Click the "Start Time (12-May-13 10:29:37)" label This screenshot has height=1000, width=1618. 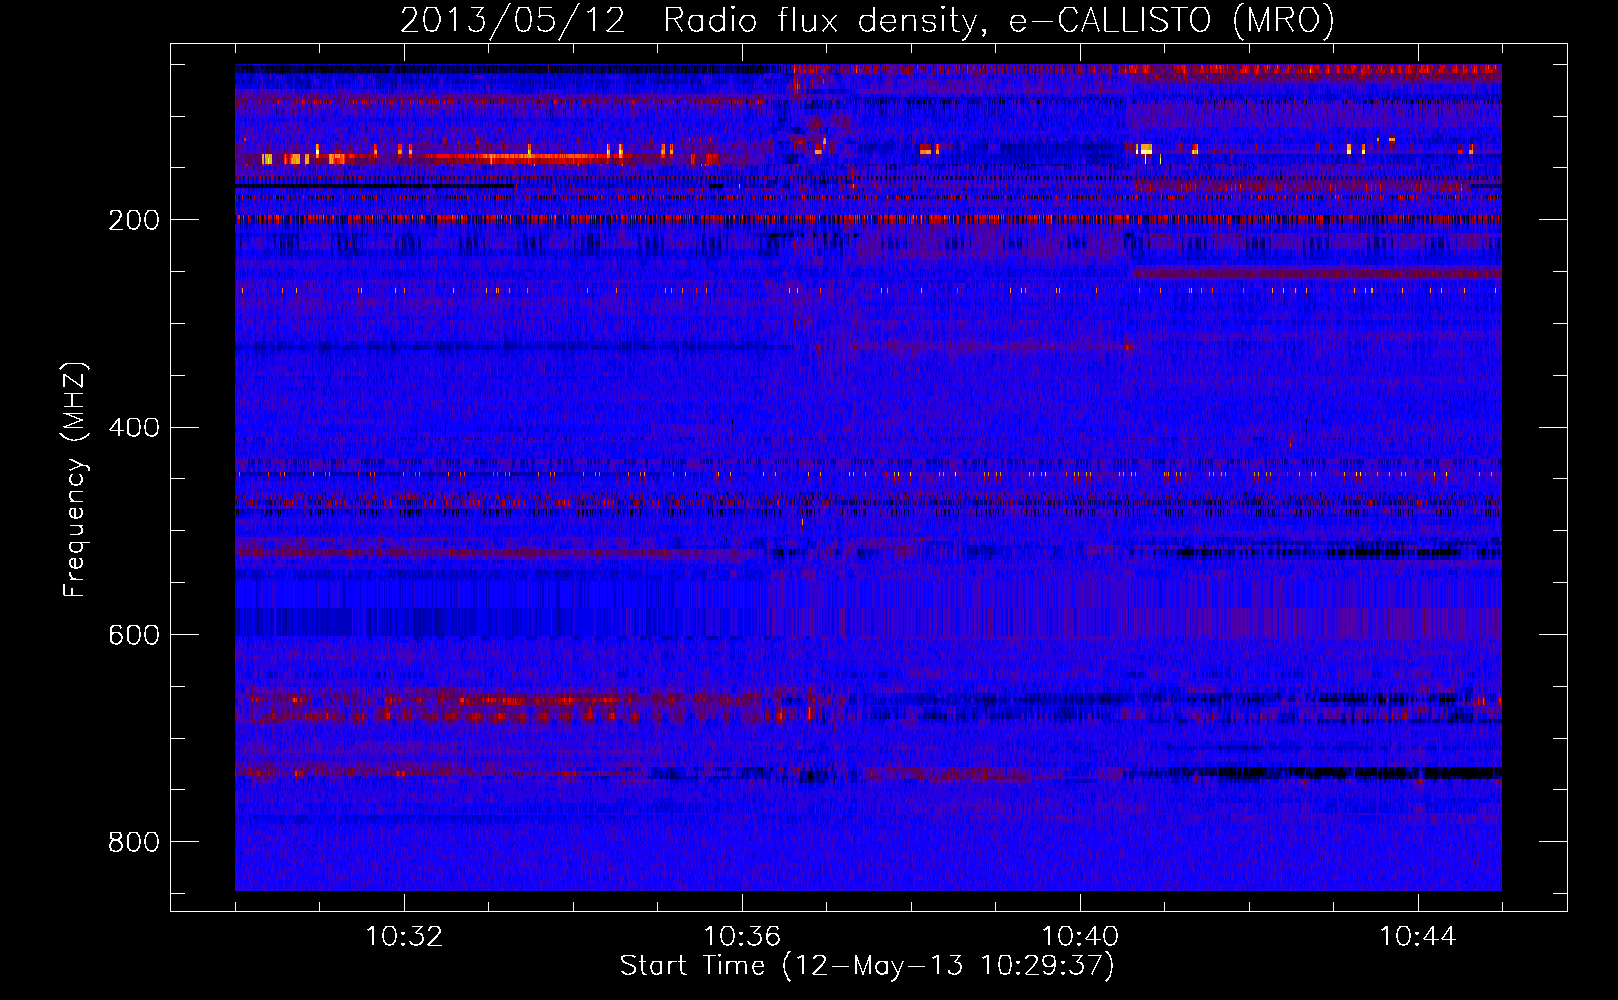[867, 966]
